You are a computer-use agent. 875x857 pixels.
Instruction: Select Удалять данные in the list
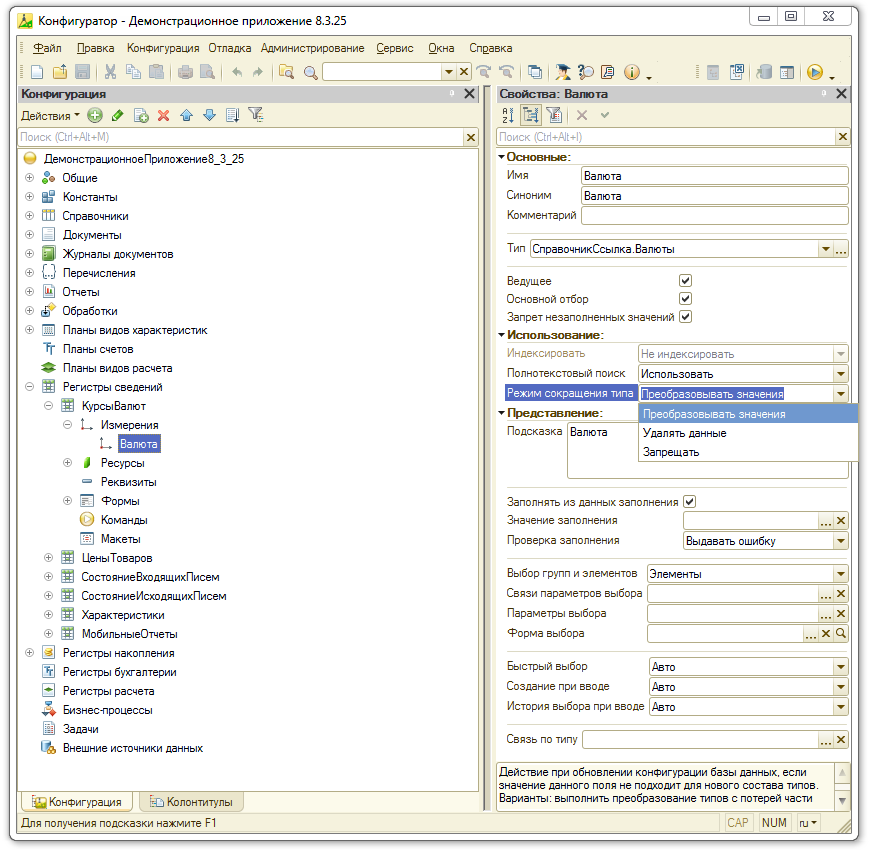coord(684,433)
